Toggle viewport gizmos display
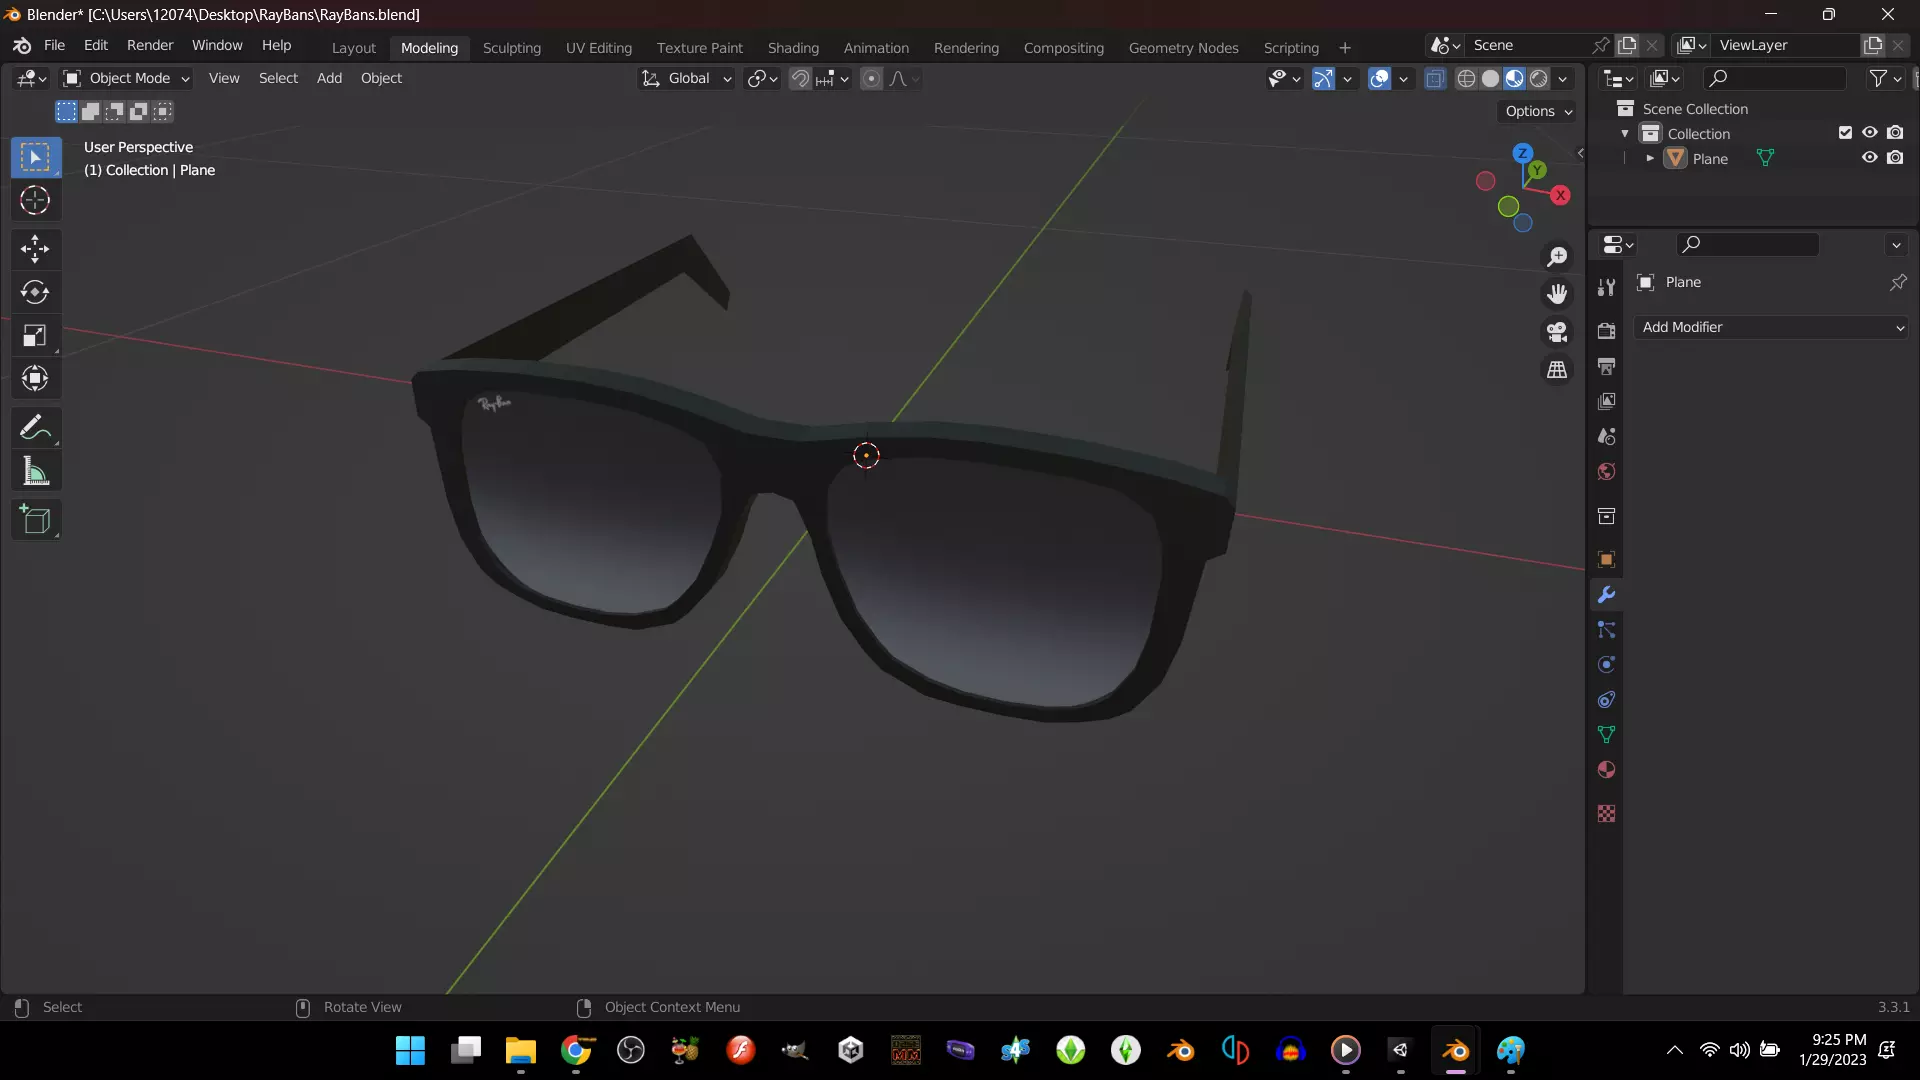The width and height of the screenshot is (1920, 1080). [1323, 79]
